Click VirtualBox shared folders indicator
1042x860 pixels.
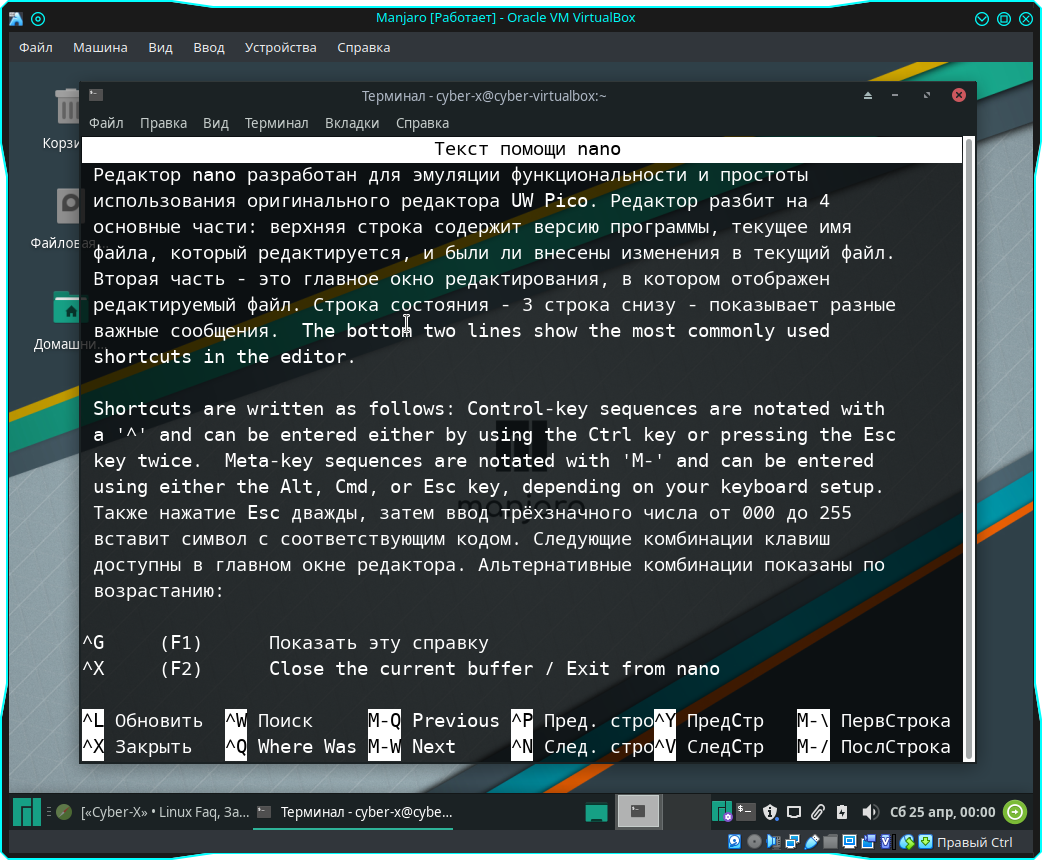tap(830, 841)
